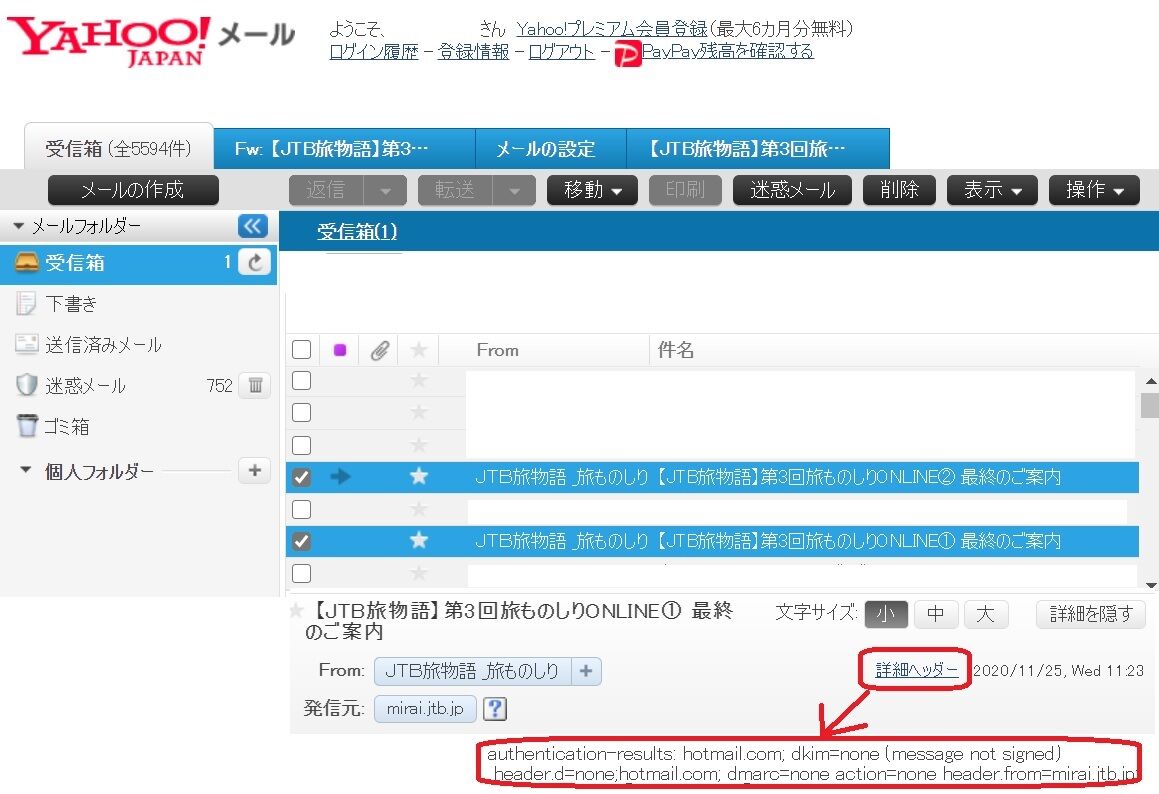Viewport: 1159px width, 794px height.
Task: Click the PayPay logo icon
Action: (627, 54)
